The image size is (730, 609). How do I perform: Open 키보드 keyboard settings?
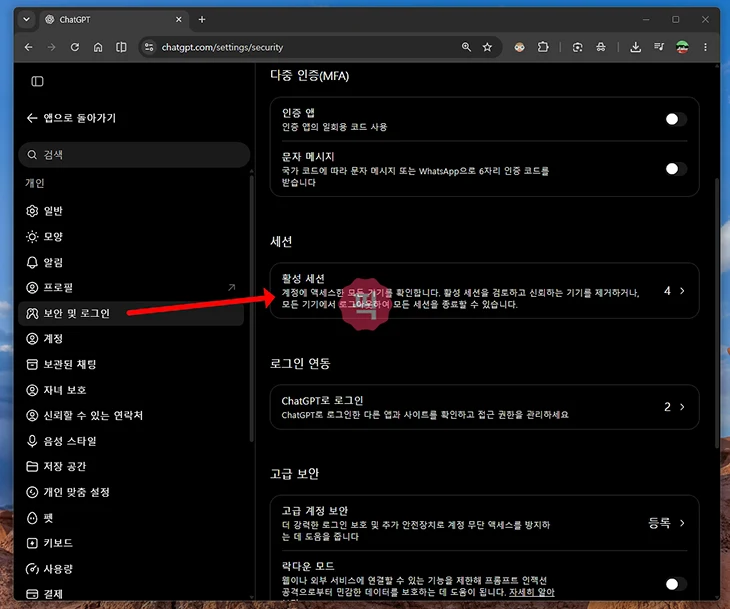tap(131, 543)
